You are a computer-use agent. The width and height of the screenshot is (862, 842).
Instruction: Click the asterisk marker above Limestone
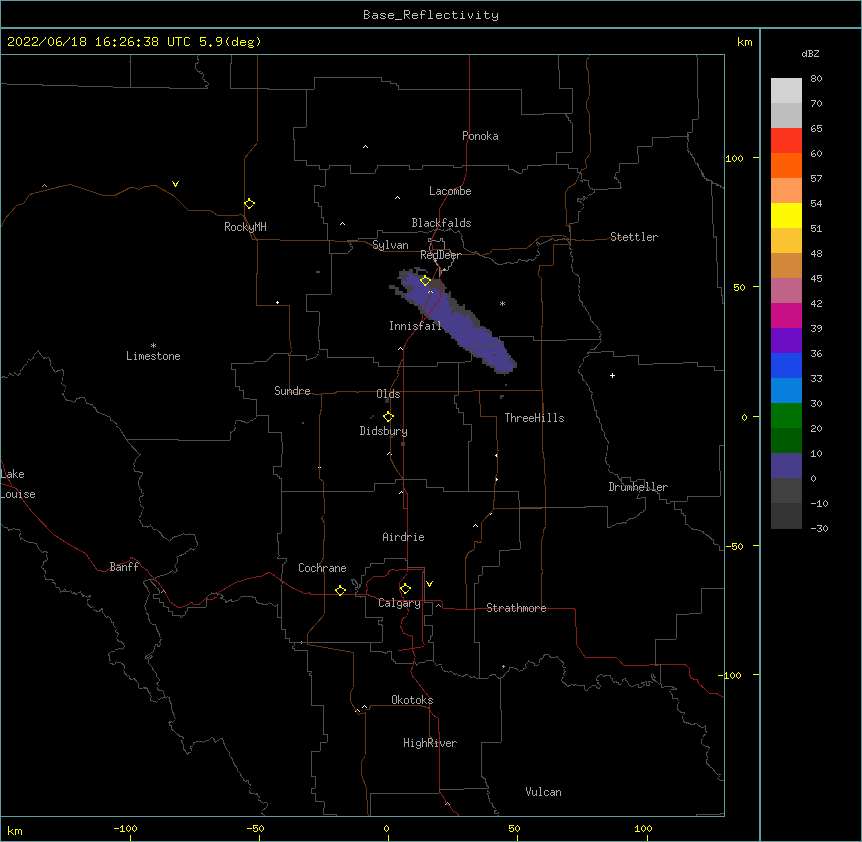(x=153, y=345)
